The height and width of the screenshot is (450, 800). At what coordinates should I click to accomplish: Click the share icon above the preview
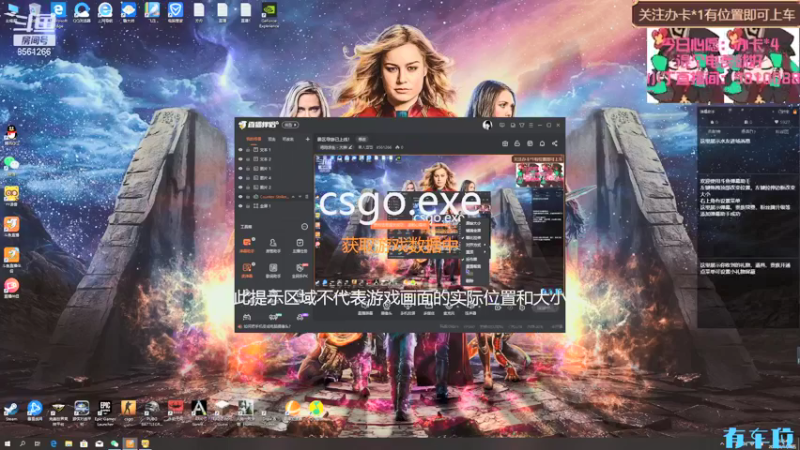(555, 143)
